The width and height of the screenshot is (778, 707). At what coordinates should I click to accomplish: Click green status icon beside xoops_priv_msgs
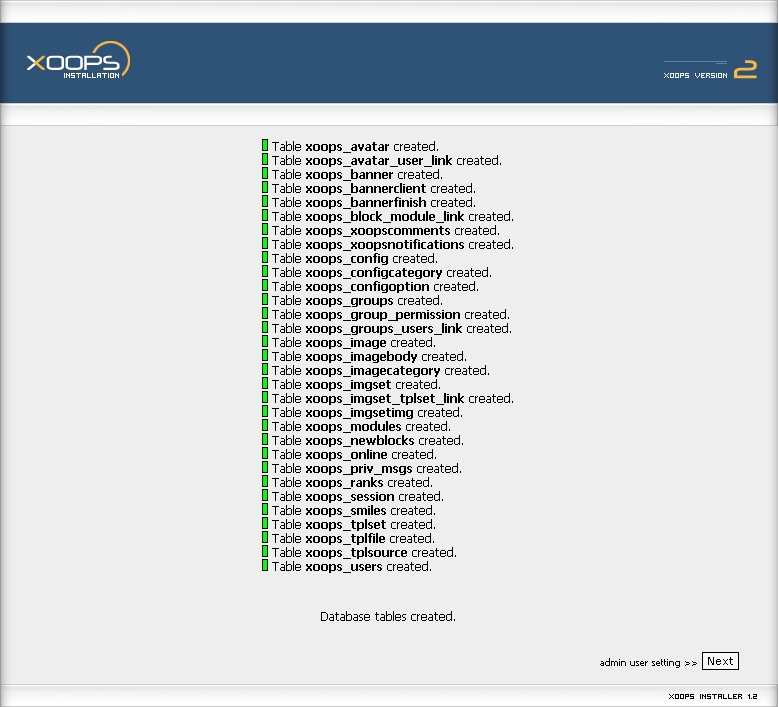[265, 467]
